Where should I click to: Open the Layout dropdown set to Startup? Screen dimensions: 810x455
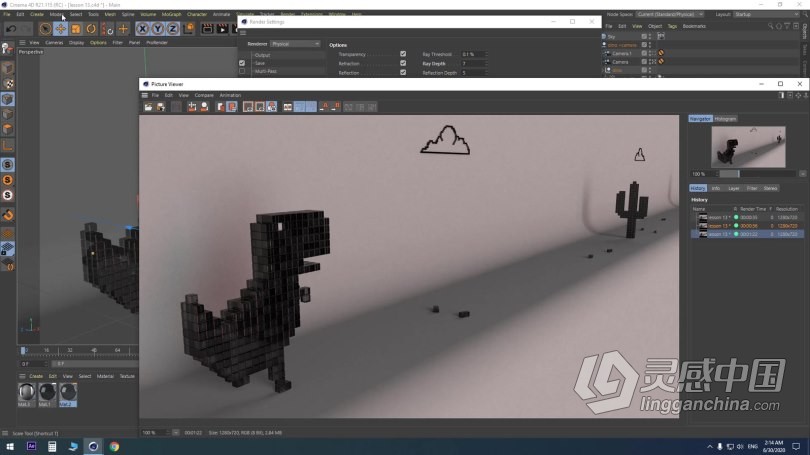pyautogui.click(x=767, y=14)
